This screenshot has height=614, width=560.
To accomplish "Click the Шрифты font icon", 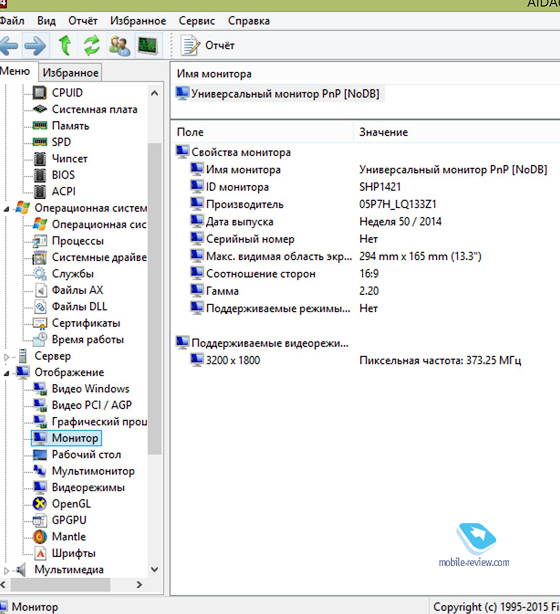I will click(40, 553).
